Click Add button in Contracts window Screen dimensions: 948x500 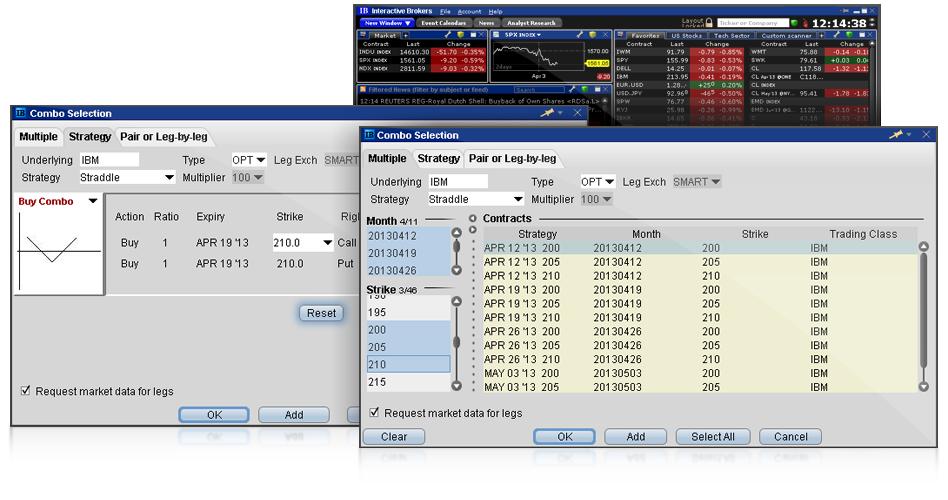(635, 437)
